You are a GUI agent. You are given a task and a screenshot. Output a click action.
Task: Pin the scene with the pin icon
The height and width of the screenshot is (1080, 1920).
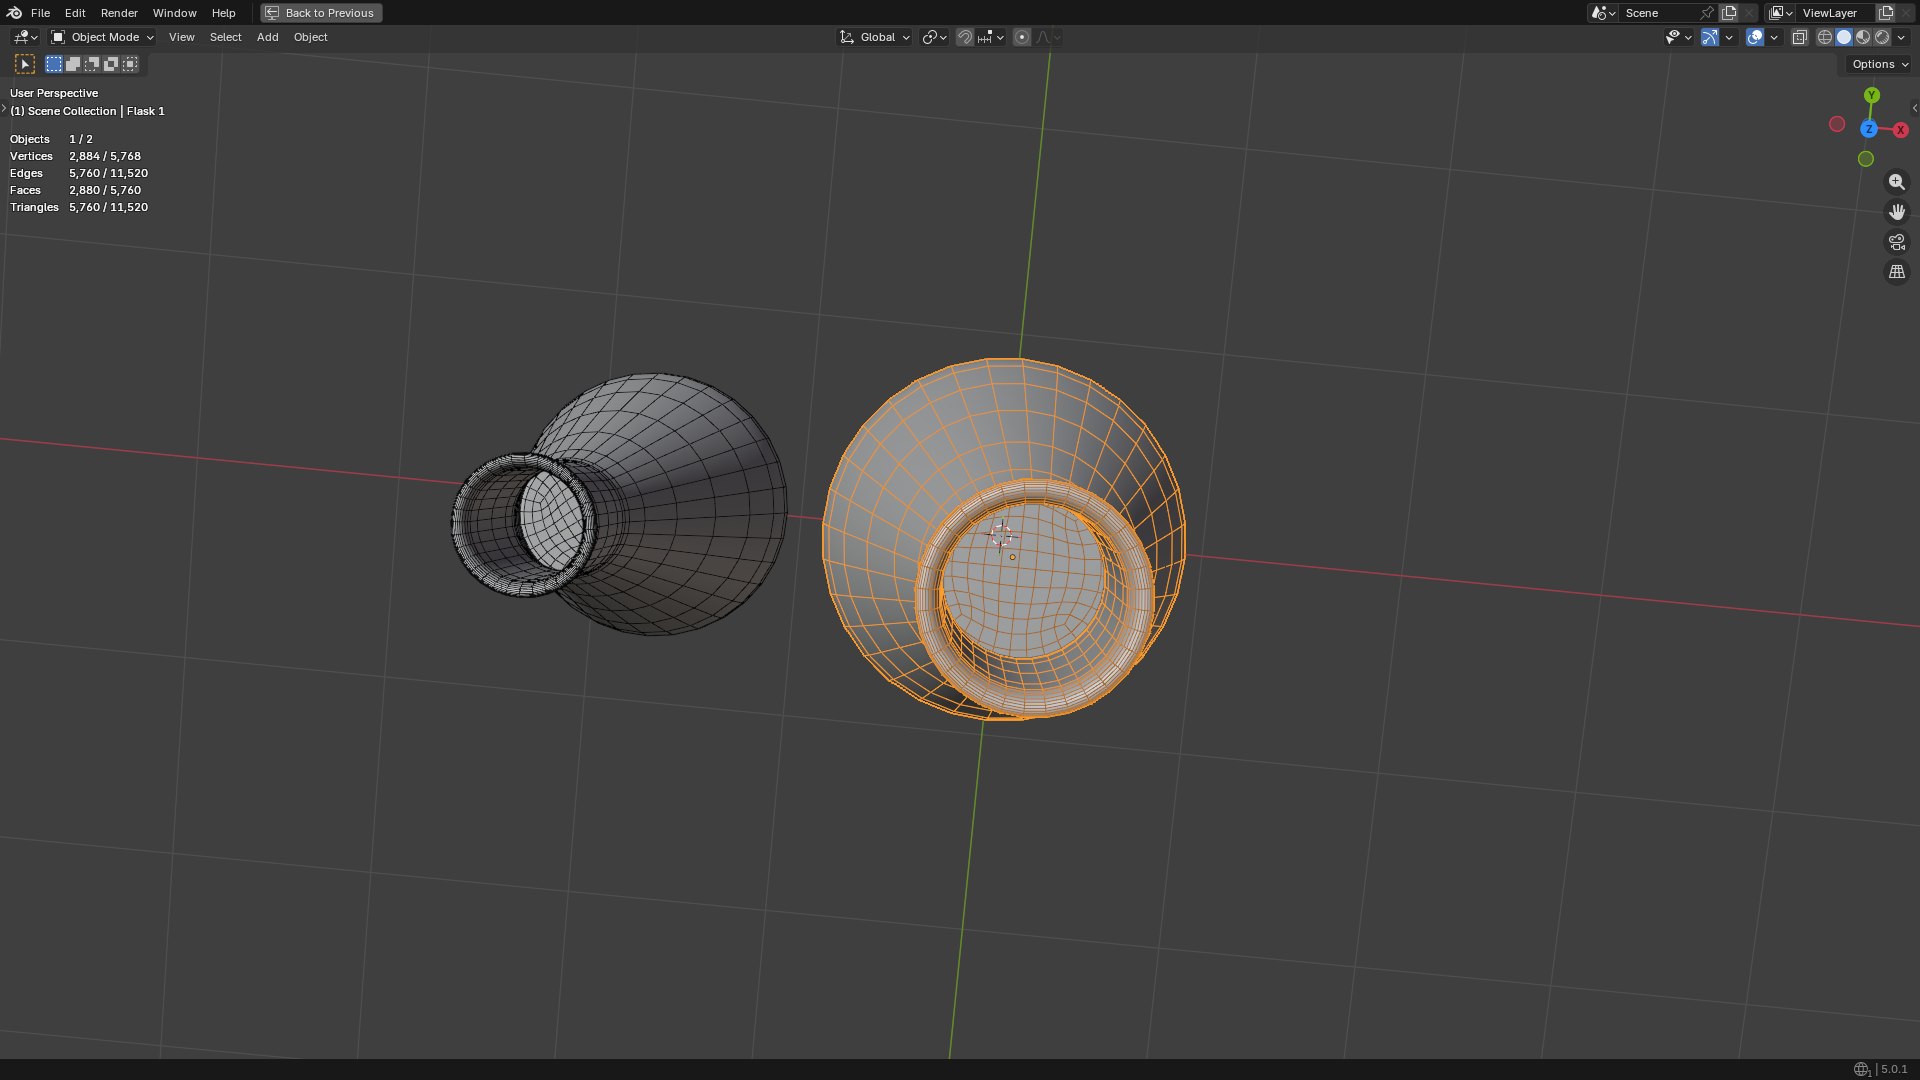tap(1707, 13)
